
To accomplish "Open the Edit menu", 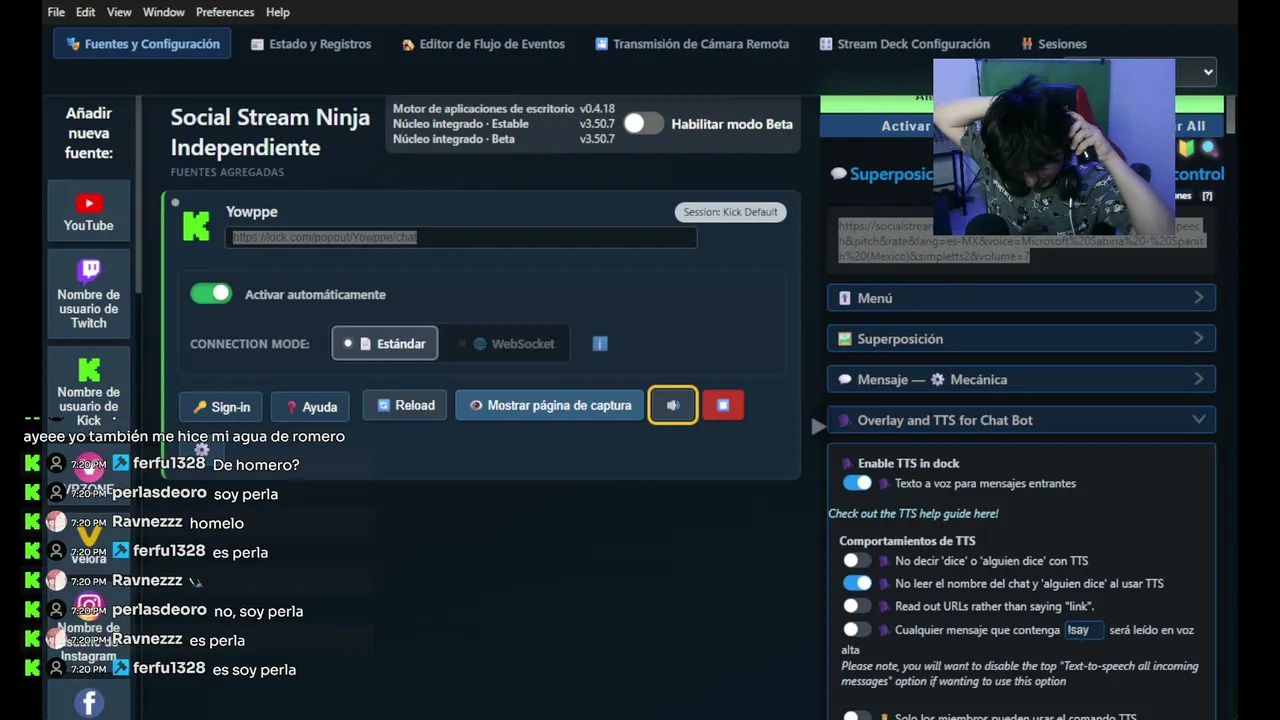I will click(x=86, y=12).
